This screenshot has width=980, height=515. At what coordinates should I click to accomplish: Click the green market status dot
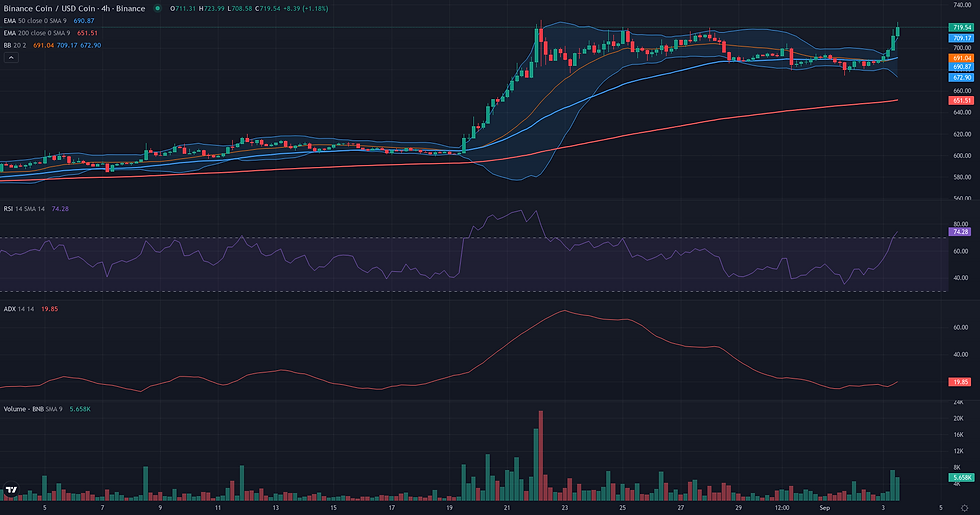click(x=158, y=9)
